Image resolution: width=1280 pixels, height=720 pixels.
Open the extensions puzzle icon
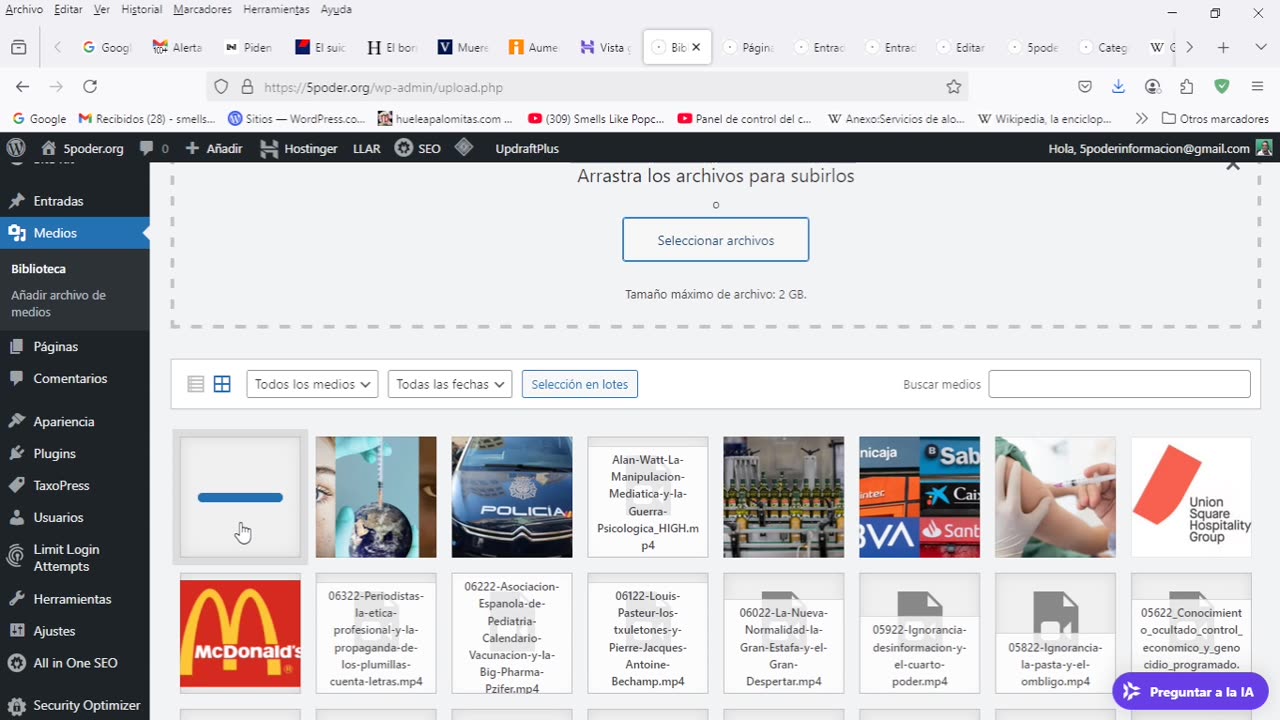point(1187,87)
